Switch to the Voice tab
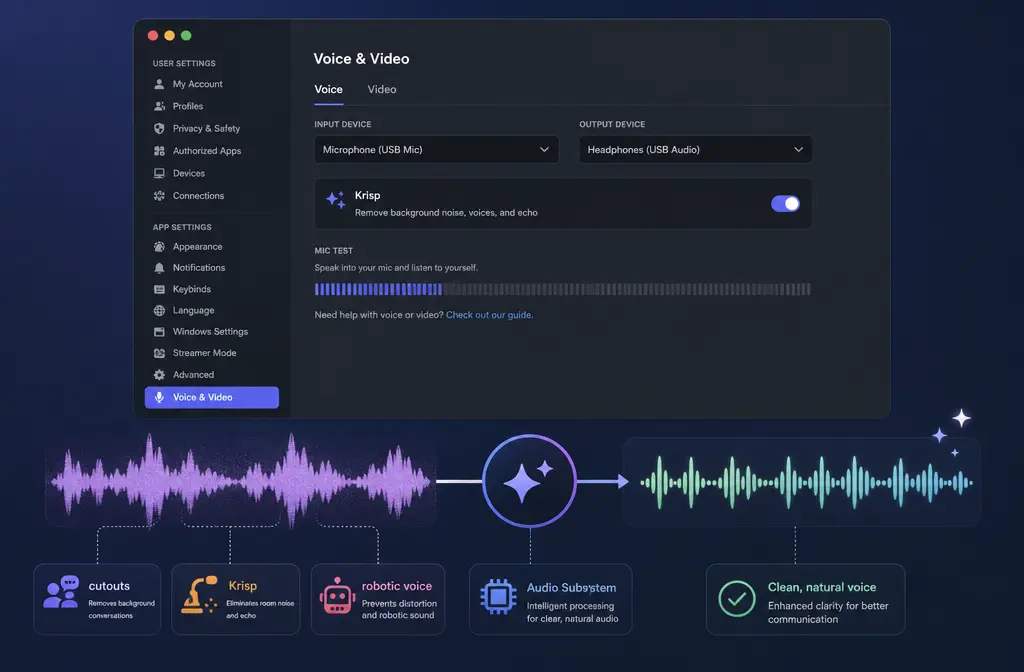The width and height of the screenshot is (1024, 672). (x=328, y=89)
